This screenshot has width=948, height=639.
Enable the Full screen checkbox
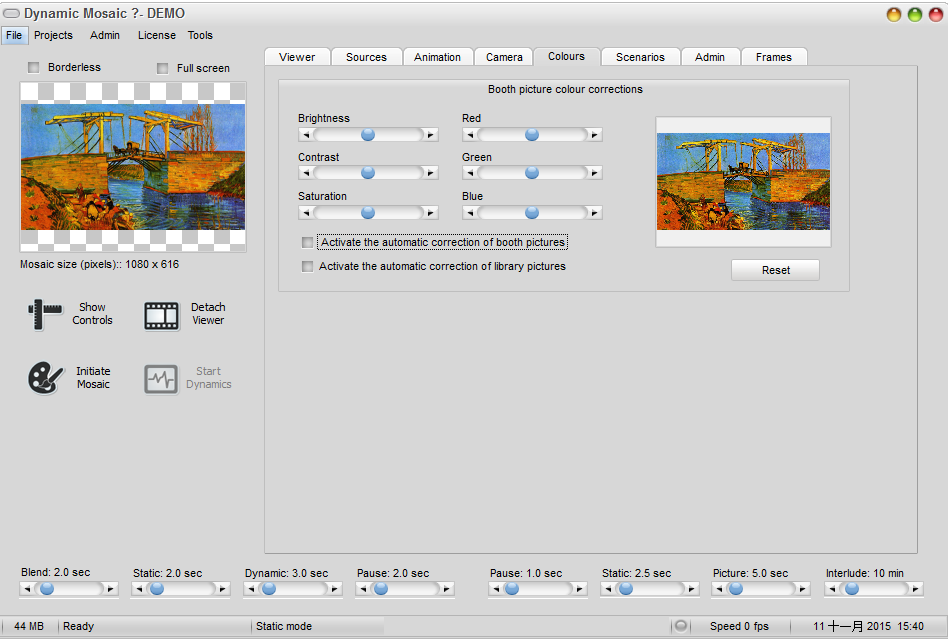pos(163,68)
